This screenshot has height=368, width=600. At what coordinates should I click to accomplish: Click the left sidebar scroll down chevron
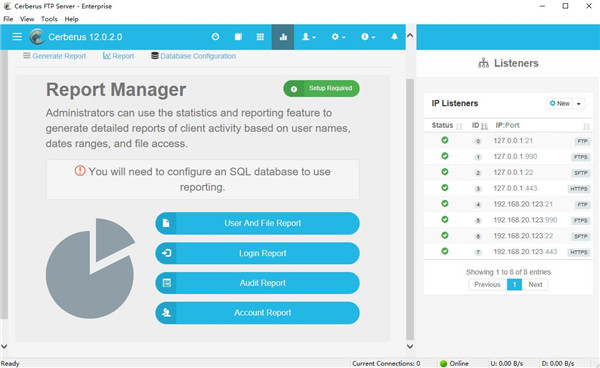tap(4, 347)
